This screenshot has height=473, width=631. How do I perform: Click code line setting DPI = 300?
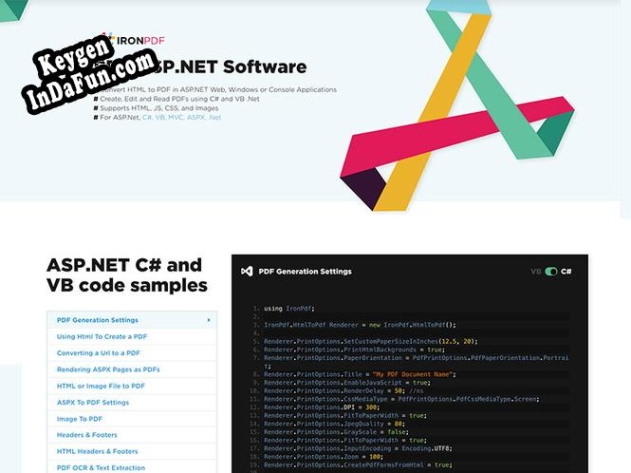point(322,407)
